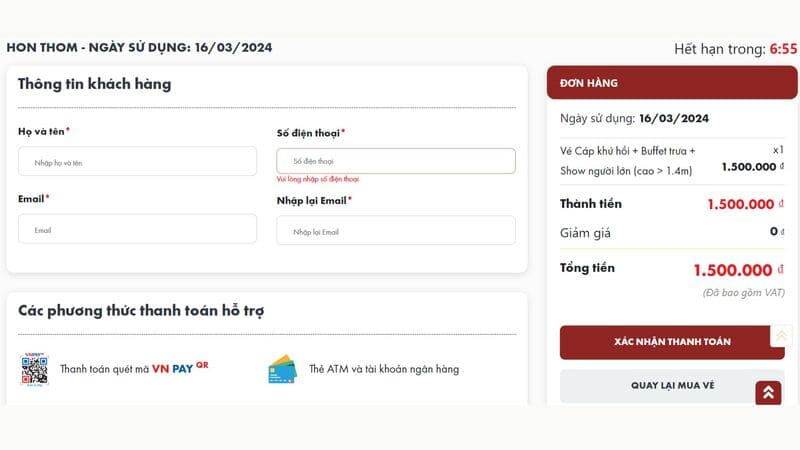Focus the Email input box
This screenshot has width=800, height=450.
[137, 229]
